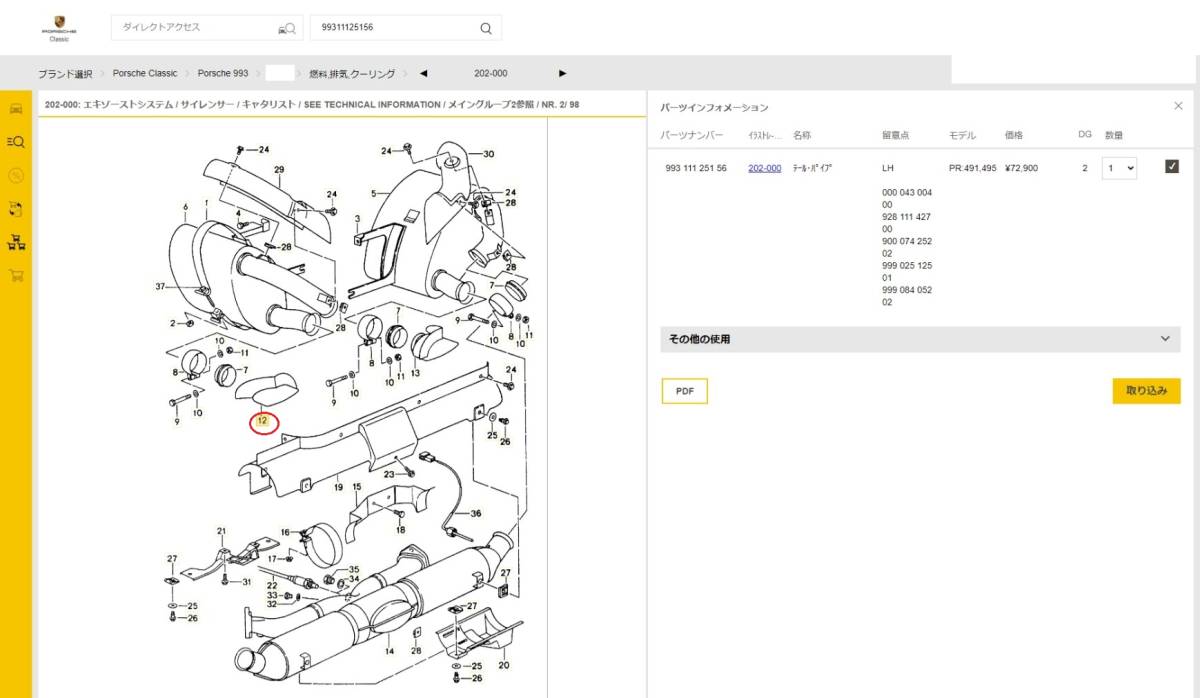Open the 202-000 illustration link
The width and height of the screenshot is (1200, 698).
pyautogui.click(x=765, y=168)
